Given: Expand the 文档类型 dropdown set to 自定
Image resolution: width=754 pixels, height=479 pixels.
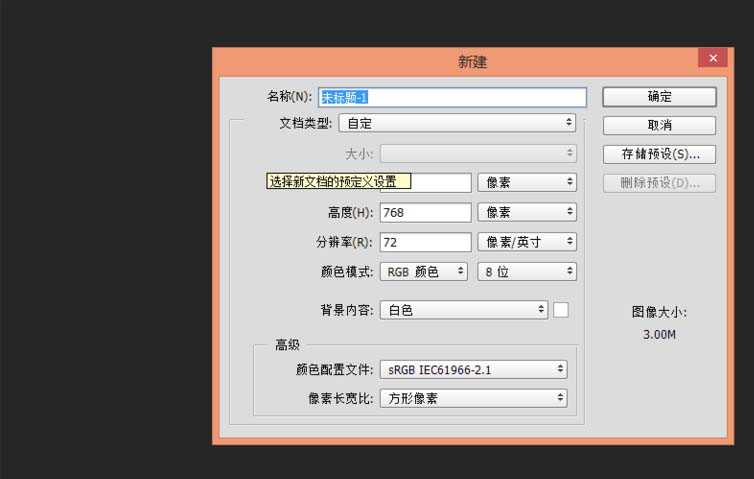Looking at the screenshot, I should pyautogui.click(x=458, y=124).
